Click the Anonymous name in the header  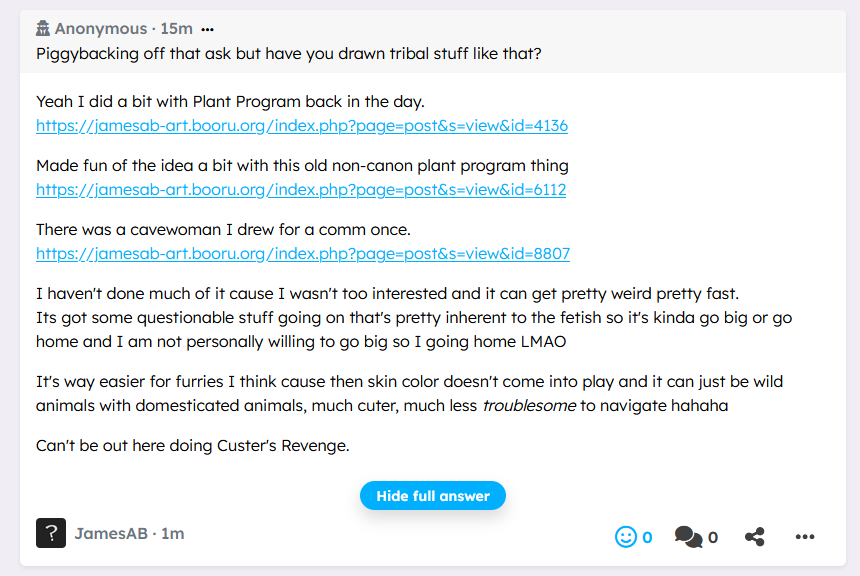(100, 29)
